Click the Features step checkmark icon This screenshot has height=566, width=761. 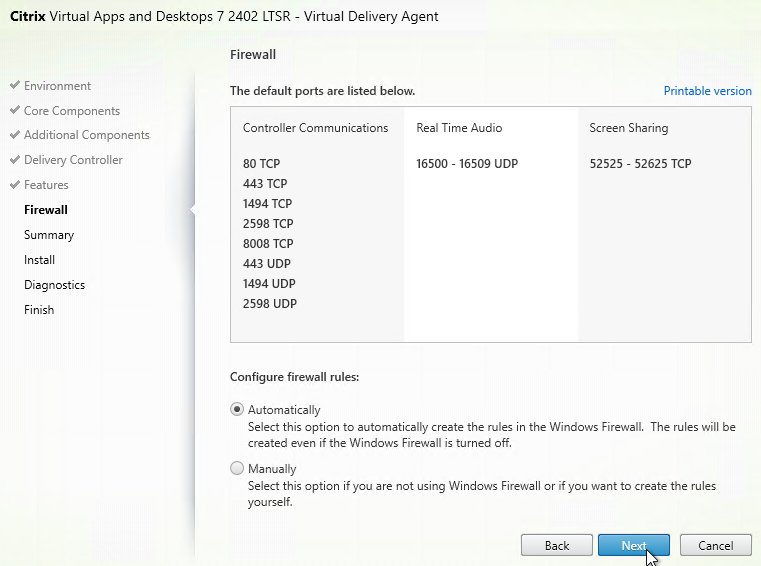point(15,184)
